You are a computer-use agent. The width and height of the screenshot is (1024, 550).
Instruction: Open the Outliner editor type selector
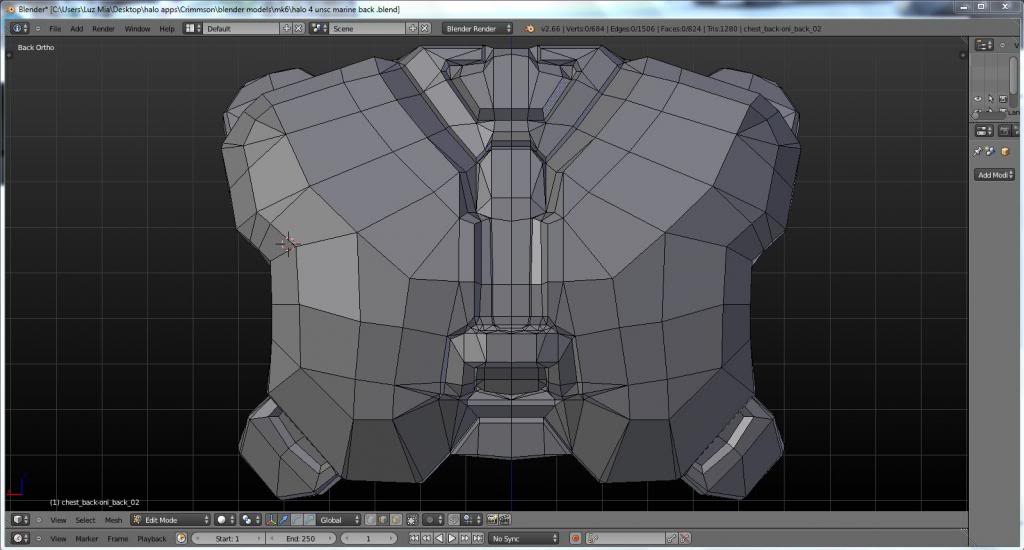tap(984, 44)
